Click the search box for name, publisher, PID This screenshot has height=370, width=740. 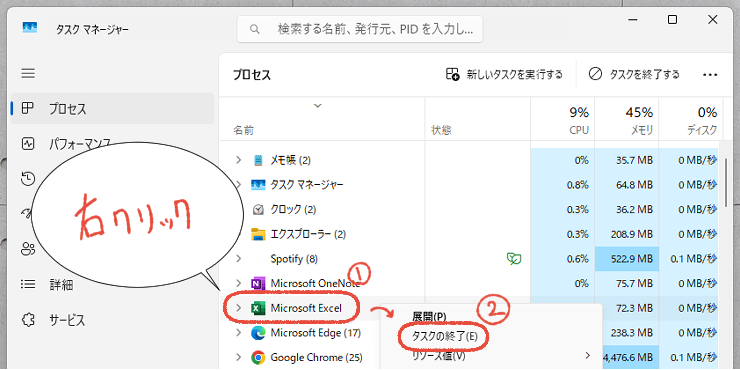[360, 29]
